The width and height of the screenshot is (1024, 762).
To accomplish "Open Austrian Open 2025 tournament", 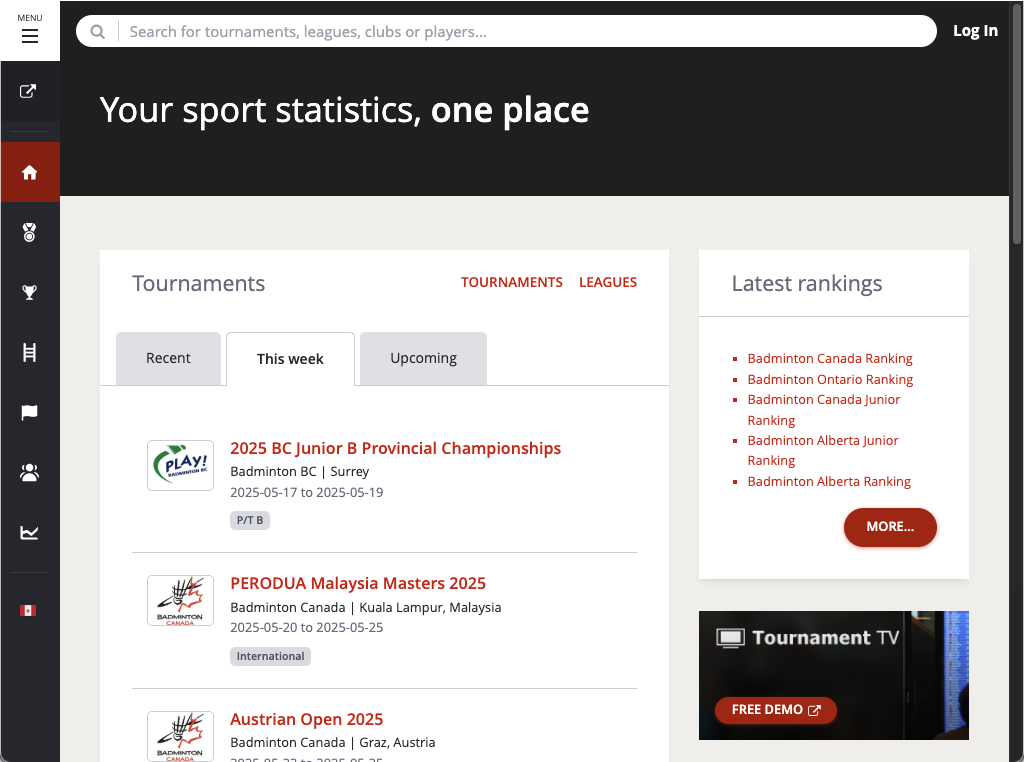I will point(306,719).
